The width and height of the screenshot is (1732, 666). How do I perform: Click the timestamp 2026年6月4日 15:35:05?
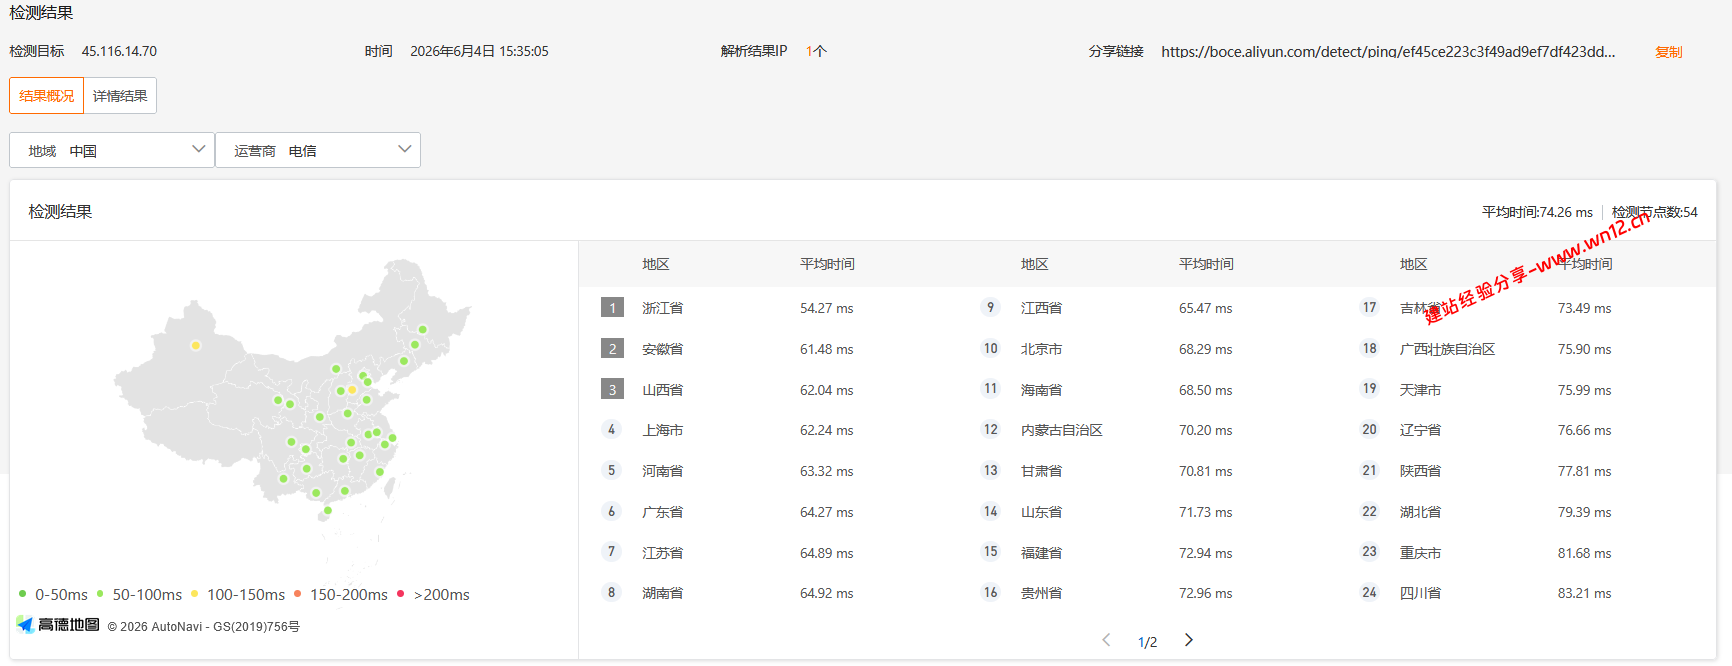point(479,51)
